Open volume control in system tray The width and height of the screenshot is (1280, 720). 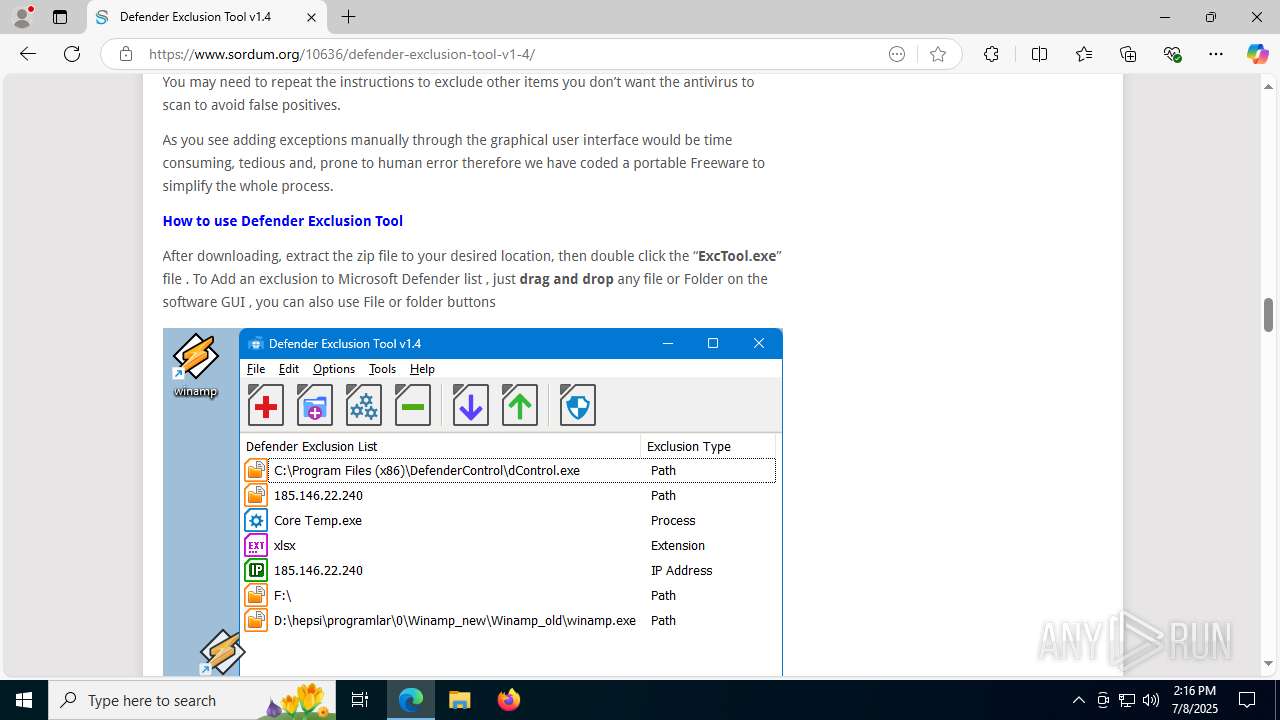(x=1151, y=700)
